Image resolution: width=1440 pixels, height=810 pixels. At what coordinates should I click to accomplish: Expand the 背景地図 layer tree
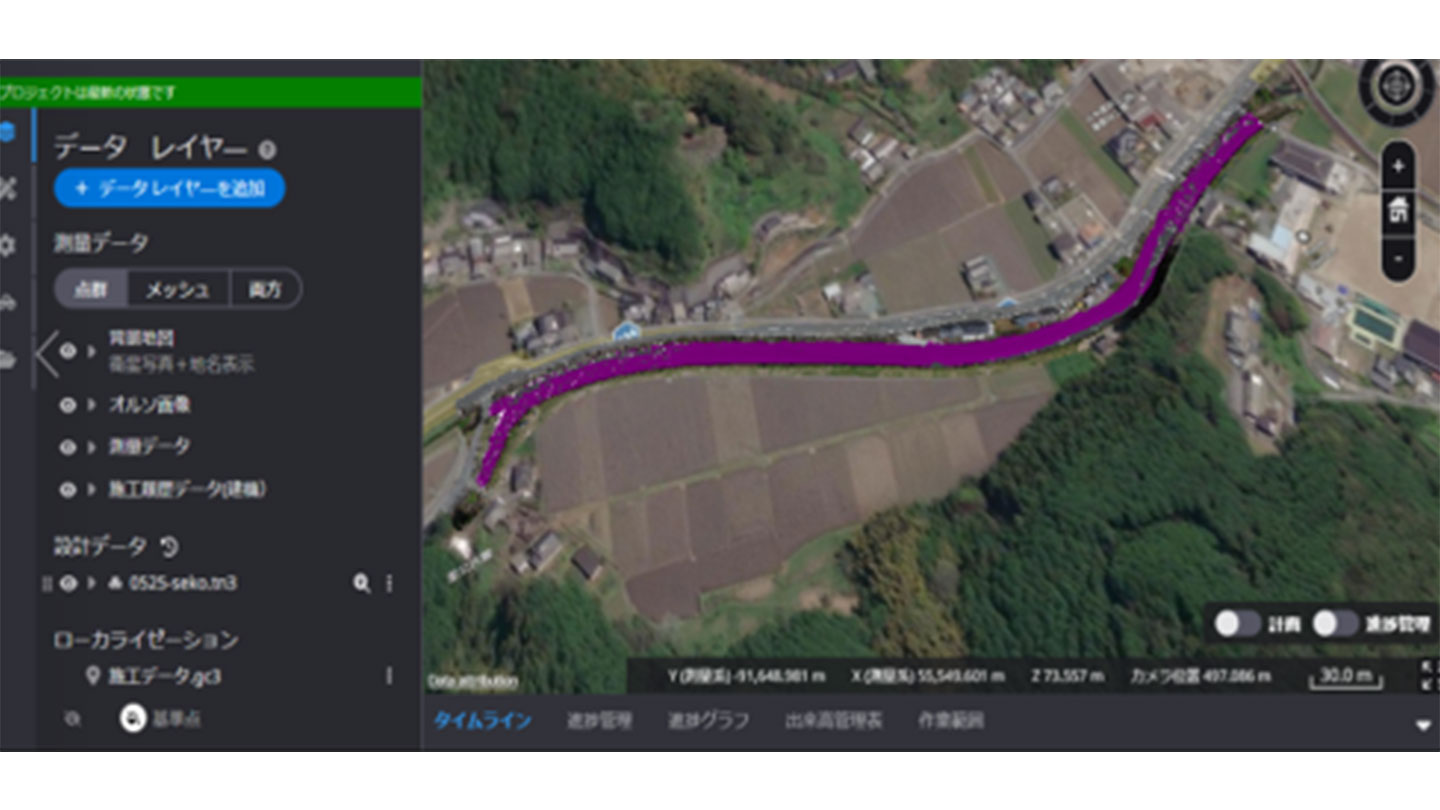pos(93,351)
